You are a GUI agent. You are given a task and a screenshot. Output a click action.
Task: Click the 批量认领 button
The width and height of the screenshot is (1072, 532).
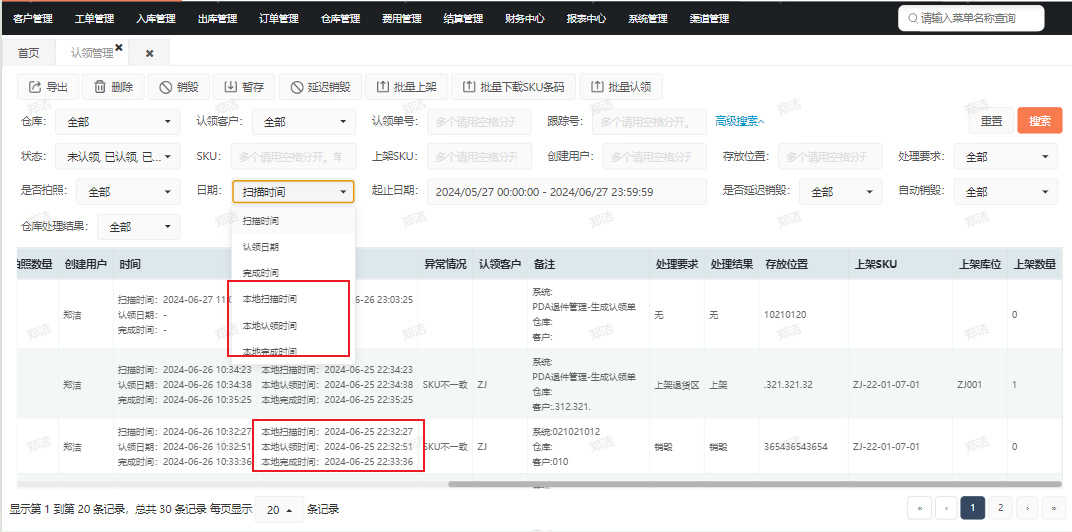click(621, 87)
